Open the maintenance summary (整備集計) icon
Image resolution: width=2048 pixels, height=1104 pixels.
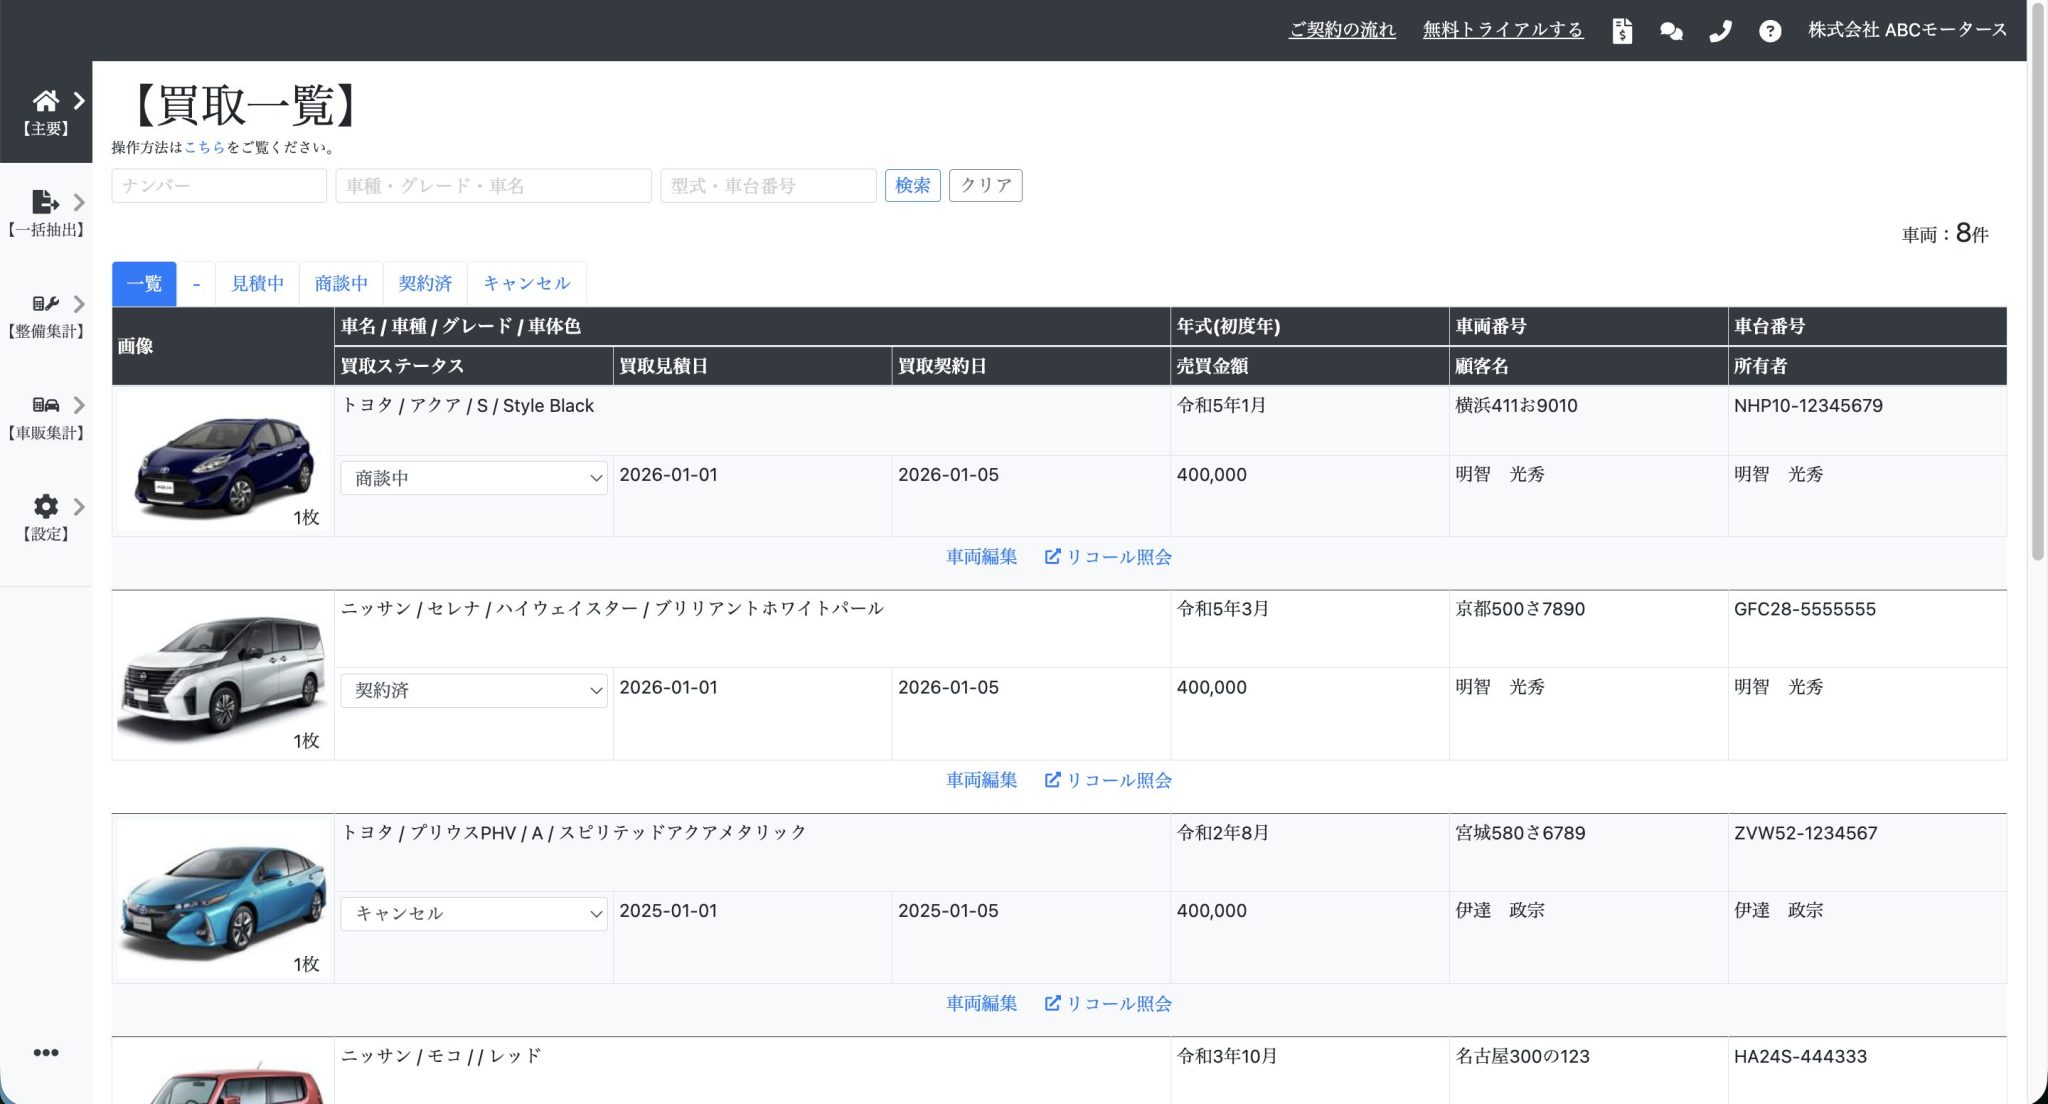[45, 304]
